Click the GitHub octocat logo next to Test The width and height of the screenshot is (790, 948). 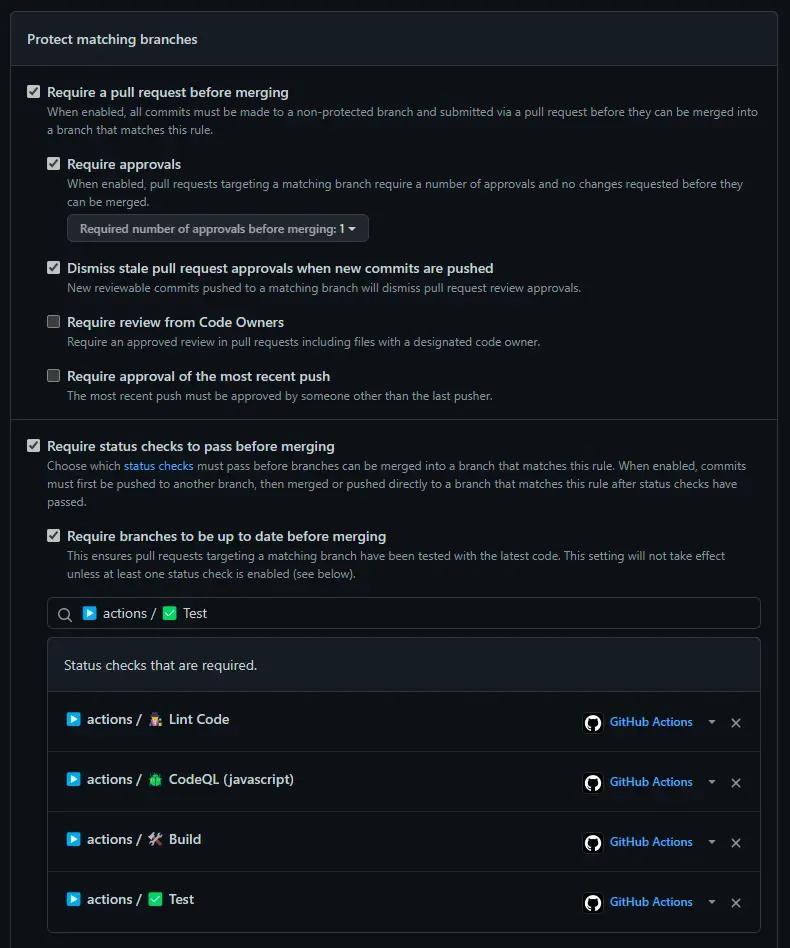pyautogui.click(x=593, y=902)
